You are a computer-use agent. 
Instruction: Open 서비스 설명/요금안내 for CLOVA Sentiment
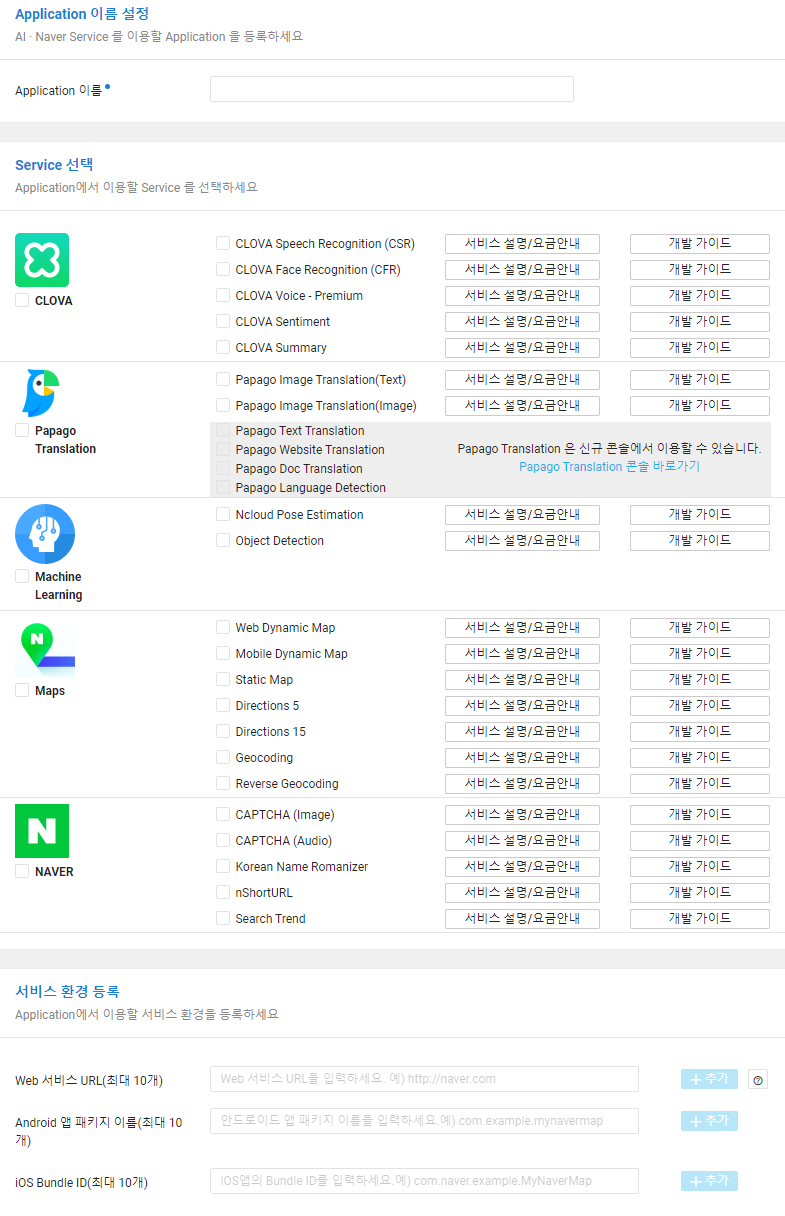tap(522, 321)
